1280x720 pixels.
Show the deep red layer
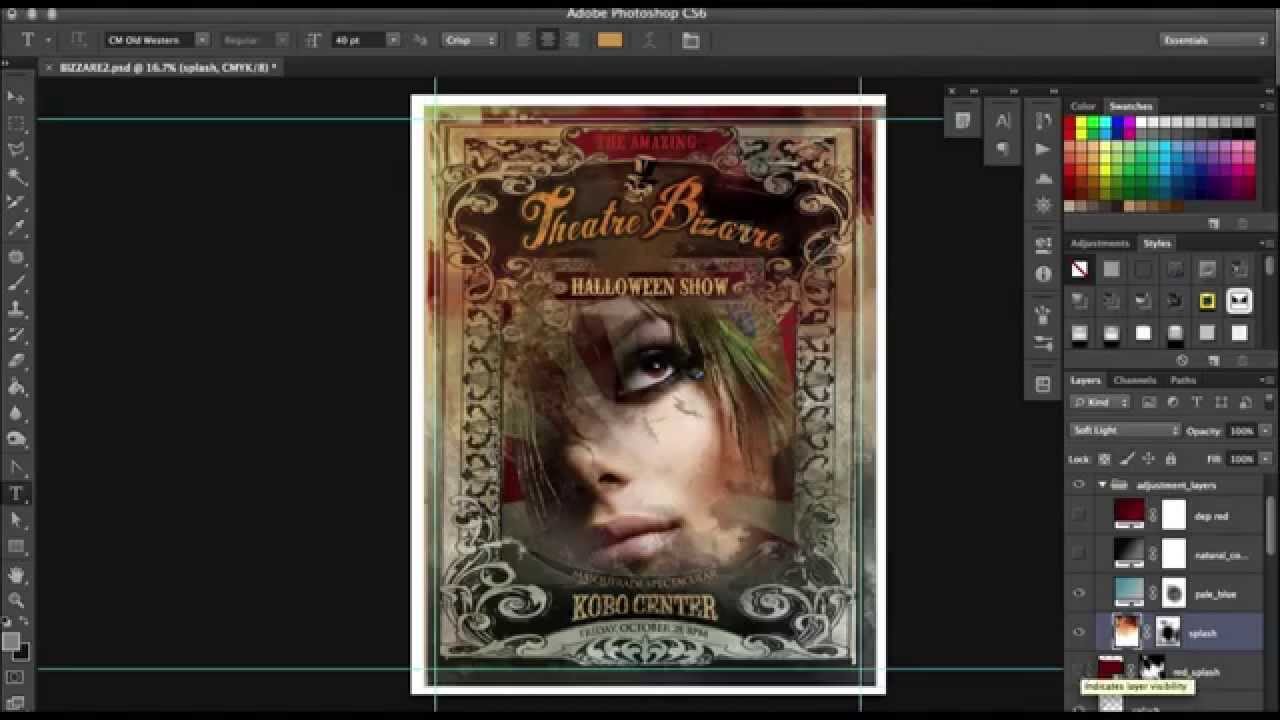coord(1078,516)
